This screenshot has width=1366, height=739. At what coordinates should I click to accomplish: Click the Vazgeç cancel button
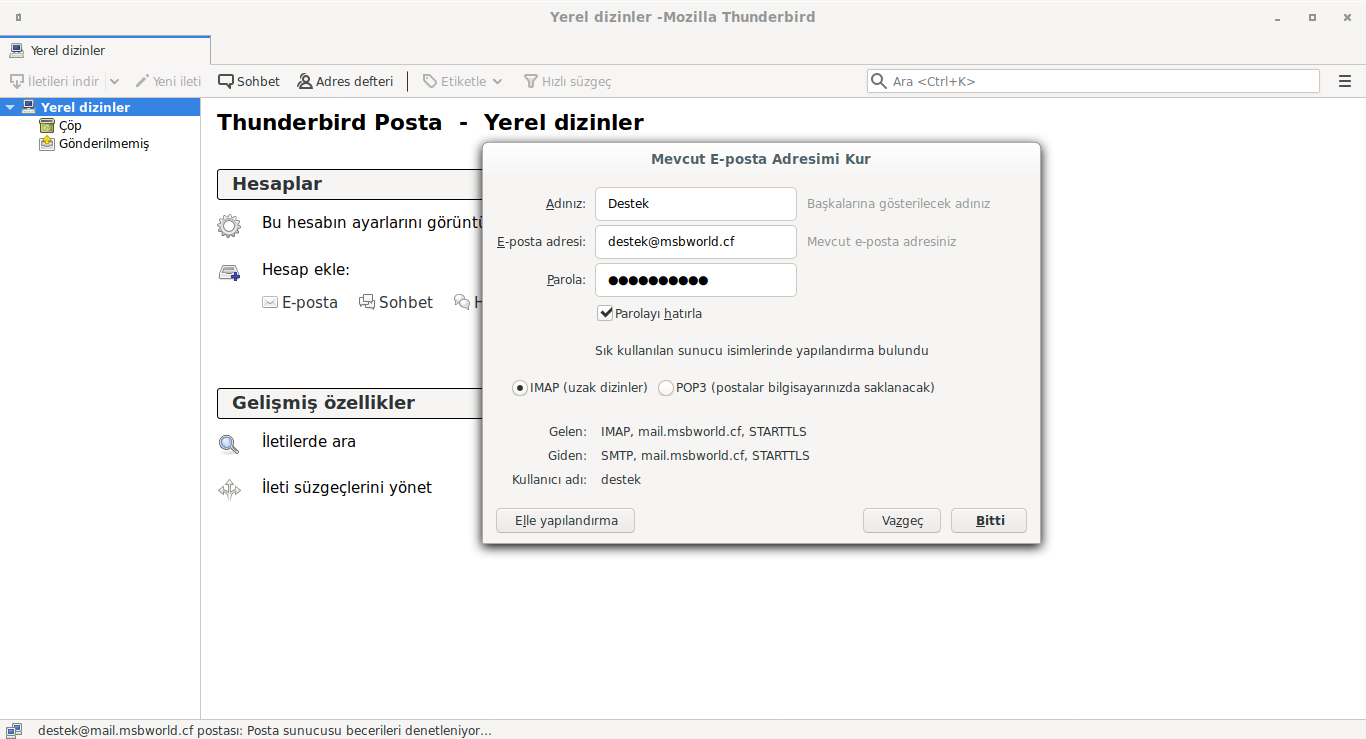902,521
